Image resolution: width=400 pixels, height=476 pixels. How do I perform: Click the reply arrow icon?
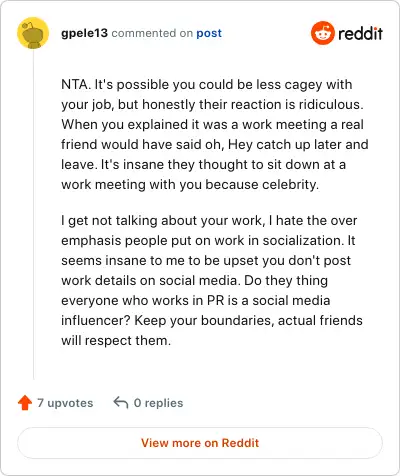[121, 403]
